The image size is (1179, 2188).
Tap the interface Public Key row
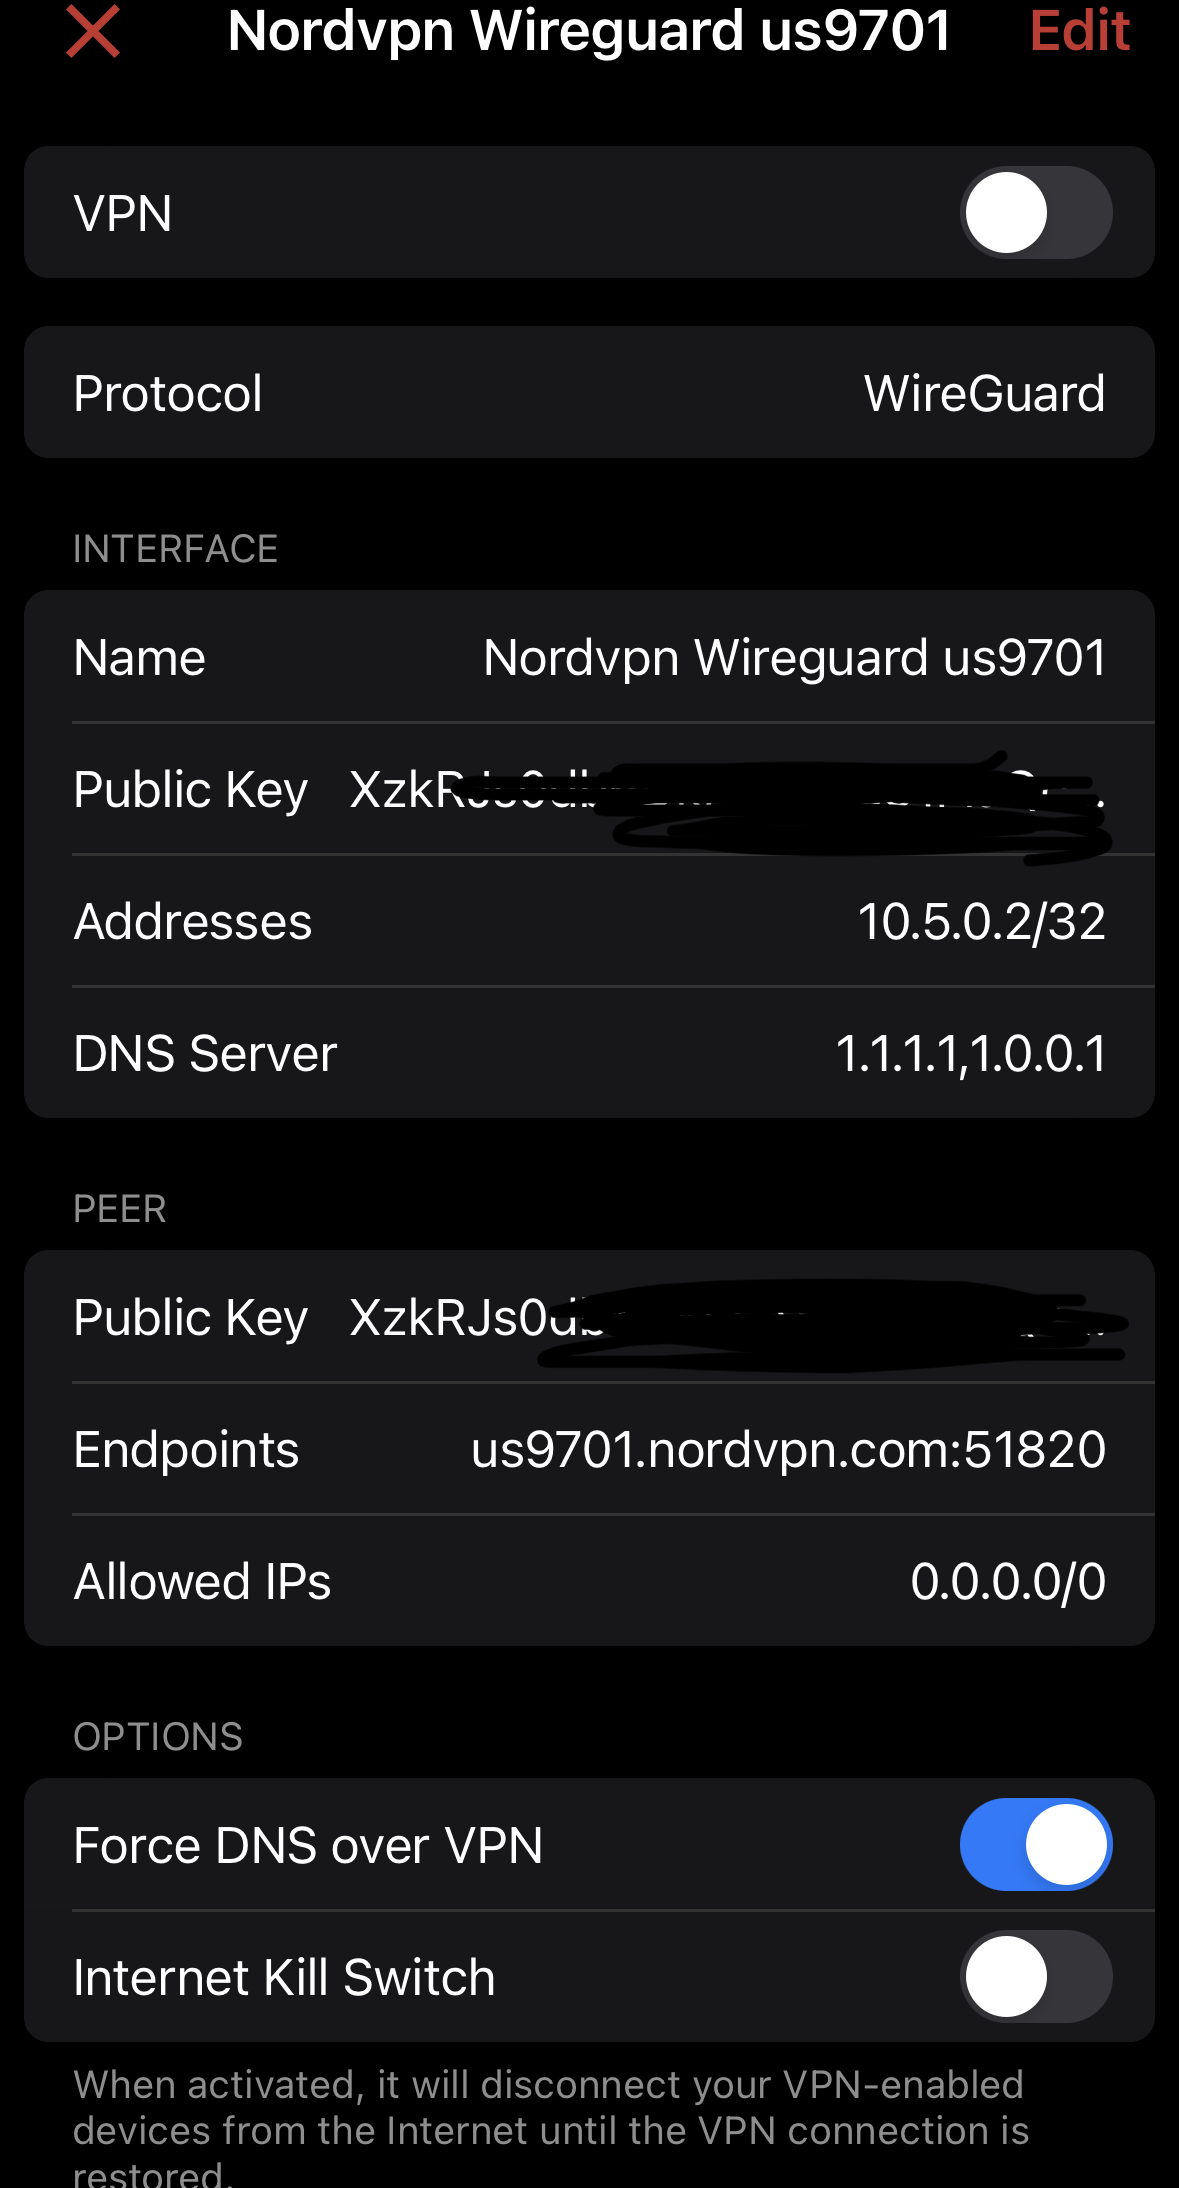point(589,790)
